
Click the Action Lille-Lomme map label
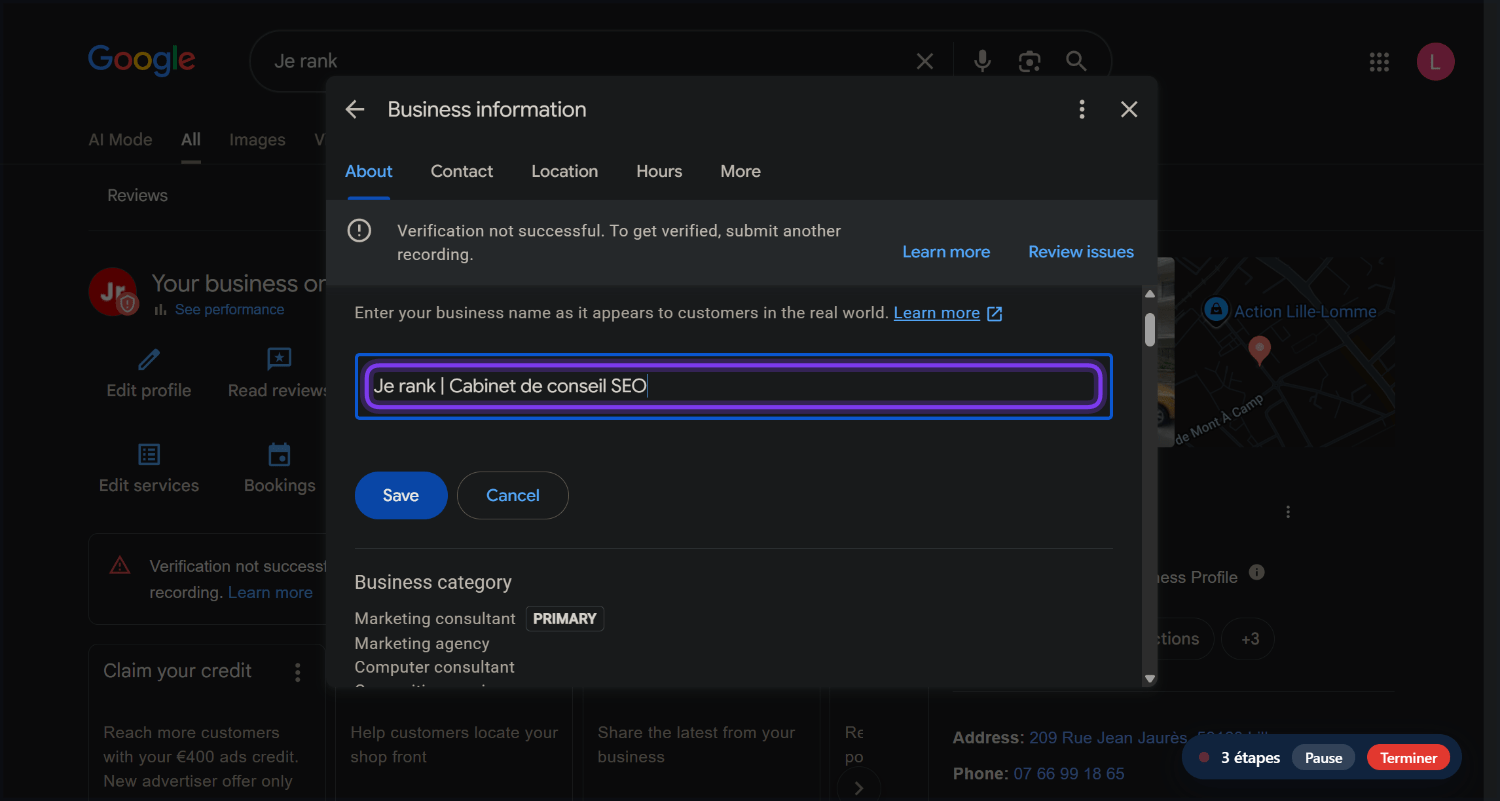tap(1305, 312)
